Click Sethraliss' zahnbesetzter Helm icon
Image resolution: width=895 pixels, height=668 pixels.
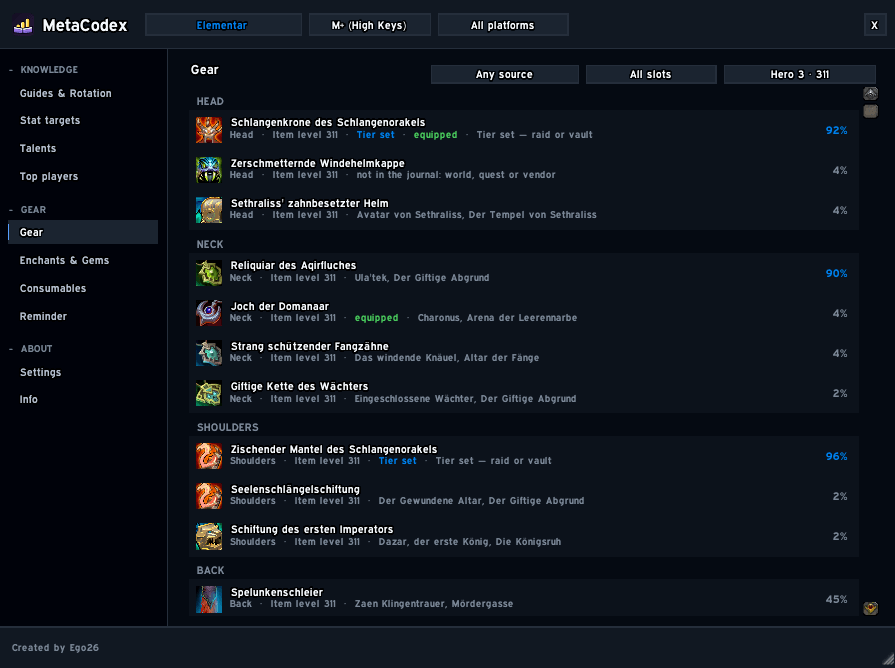pos(209,210)
